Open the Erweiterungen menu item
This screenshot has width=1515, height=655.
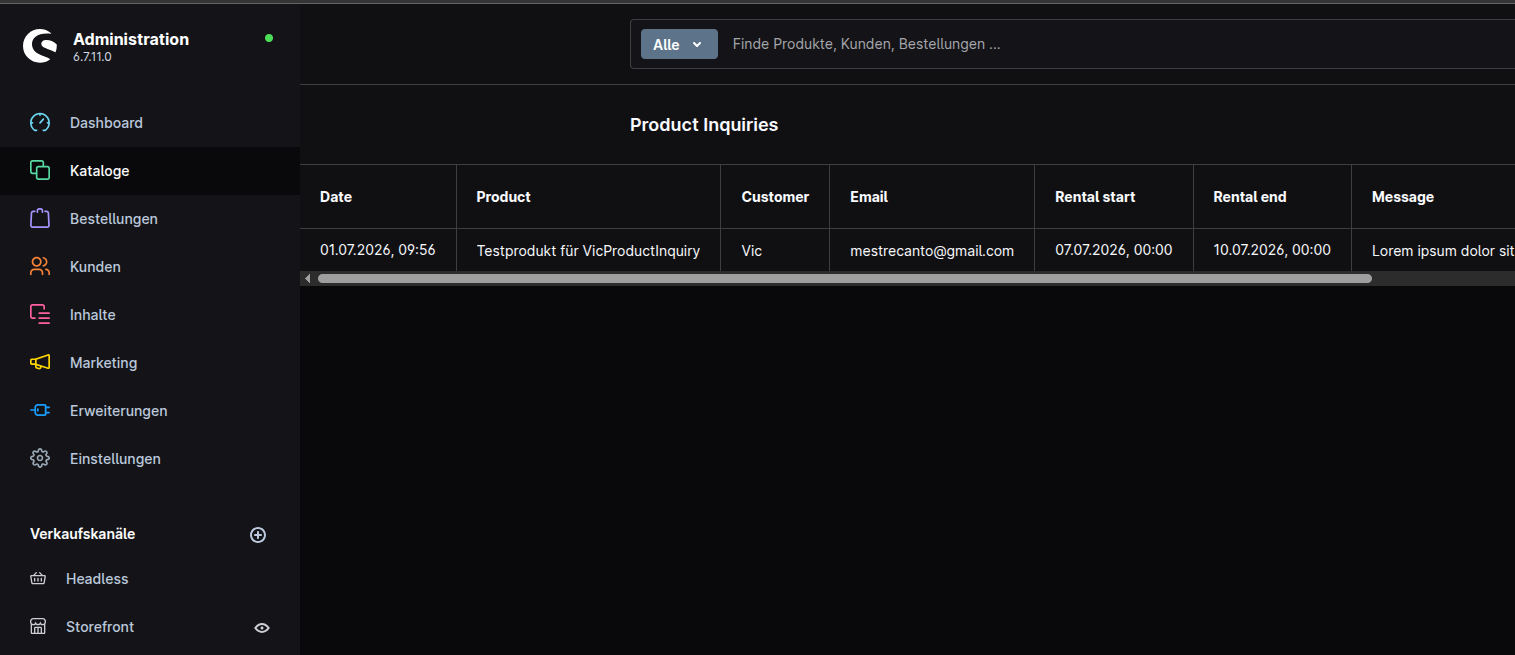click(150, 411)
